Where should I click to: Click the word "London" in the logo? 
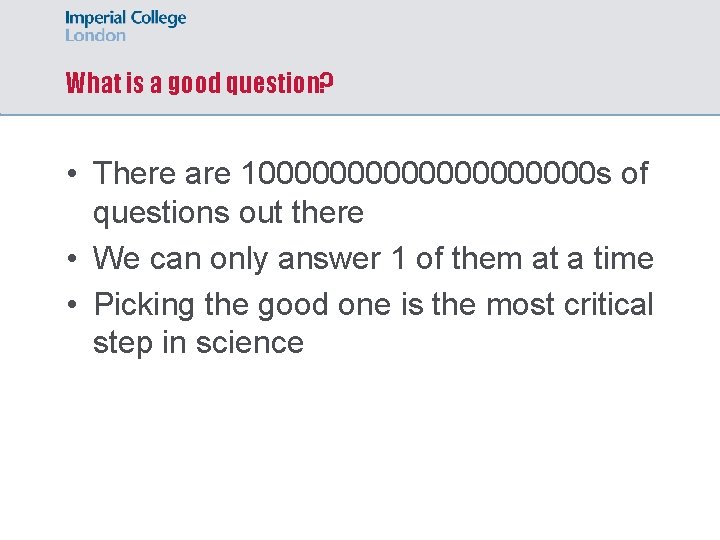pyautogui.click(x=96, y=35)
